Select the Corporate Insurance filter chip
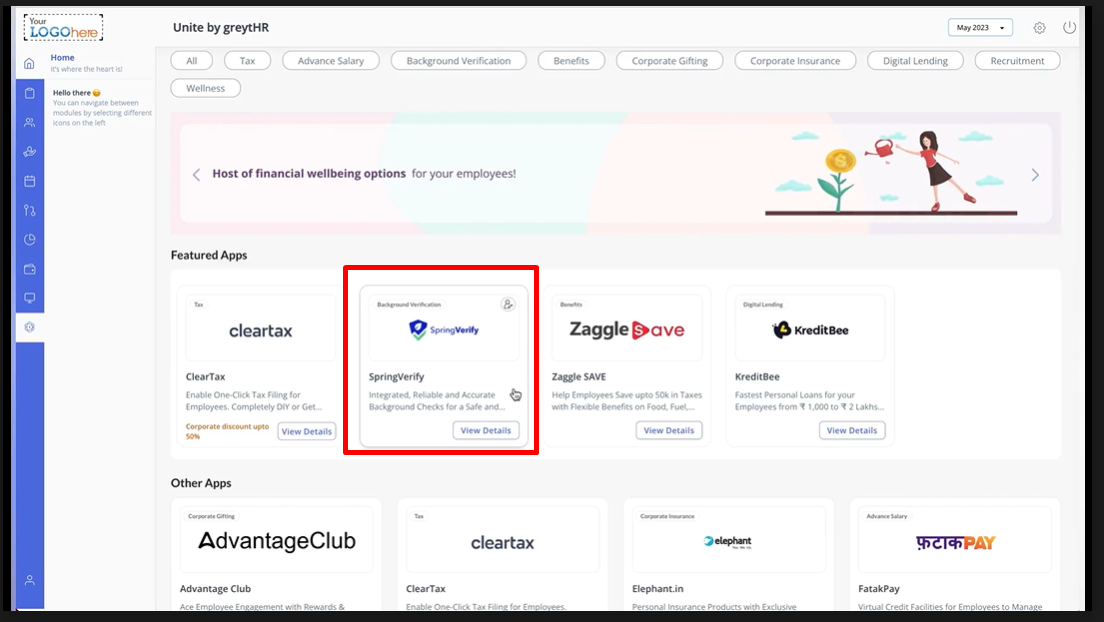 [795, 61]
